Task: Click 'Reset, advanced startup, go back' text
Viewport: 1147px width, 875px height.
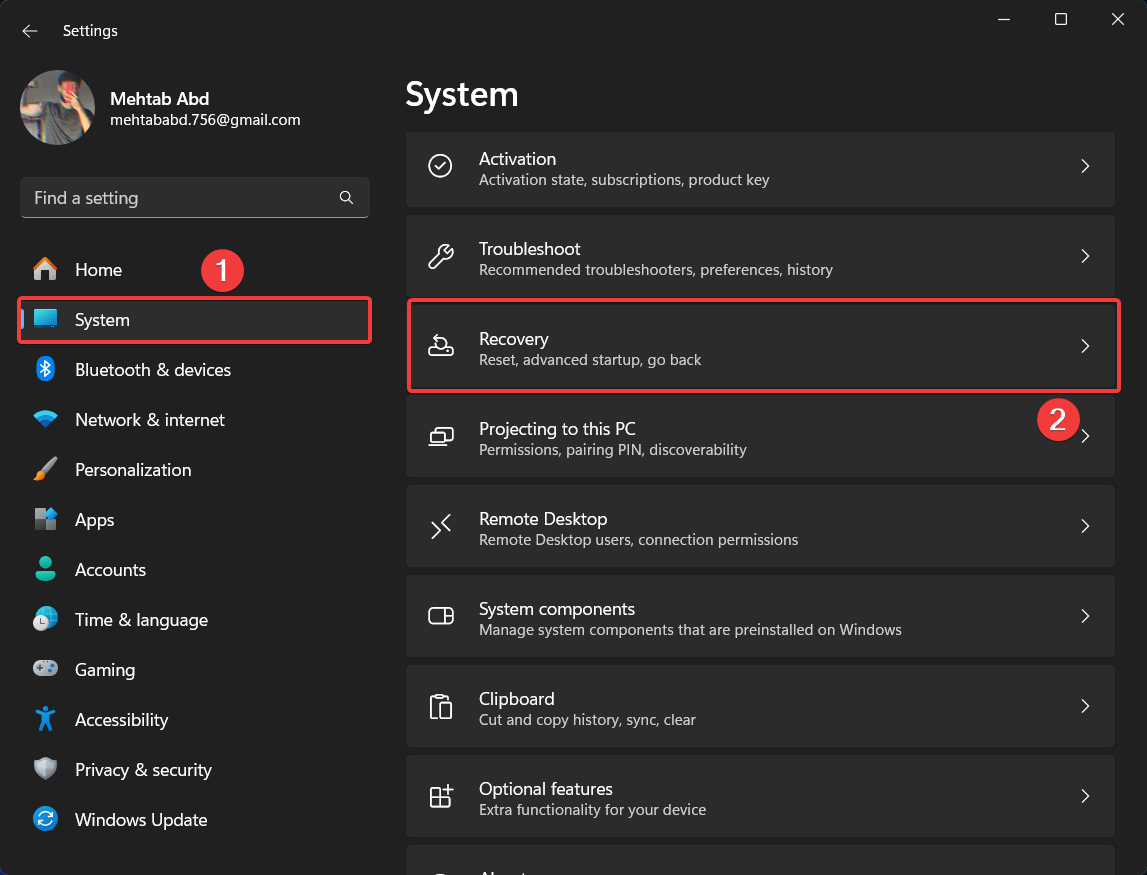Action: [590, 359]
